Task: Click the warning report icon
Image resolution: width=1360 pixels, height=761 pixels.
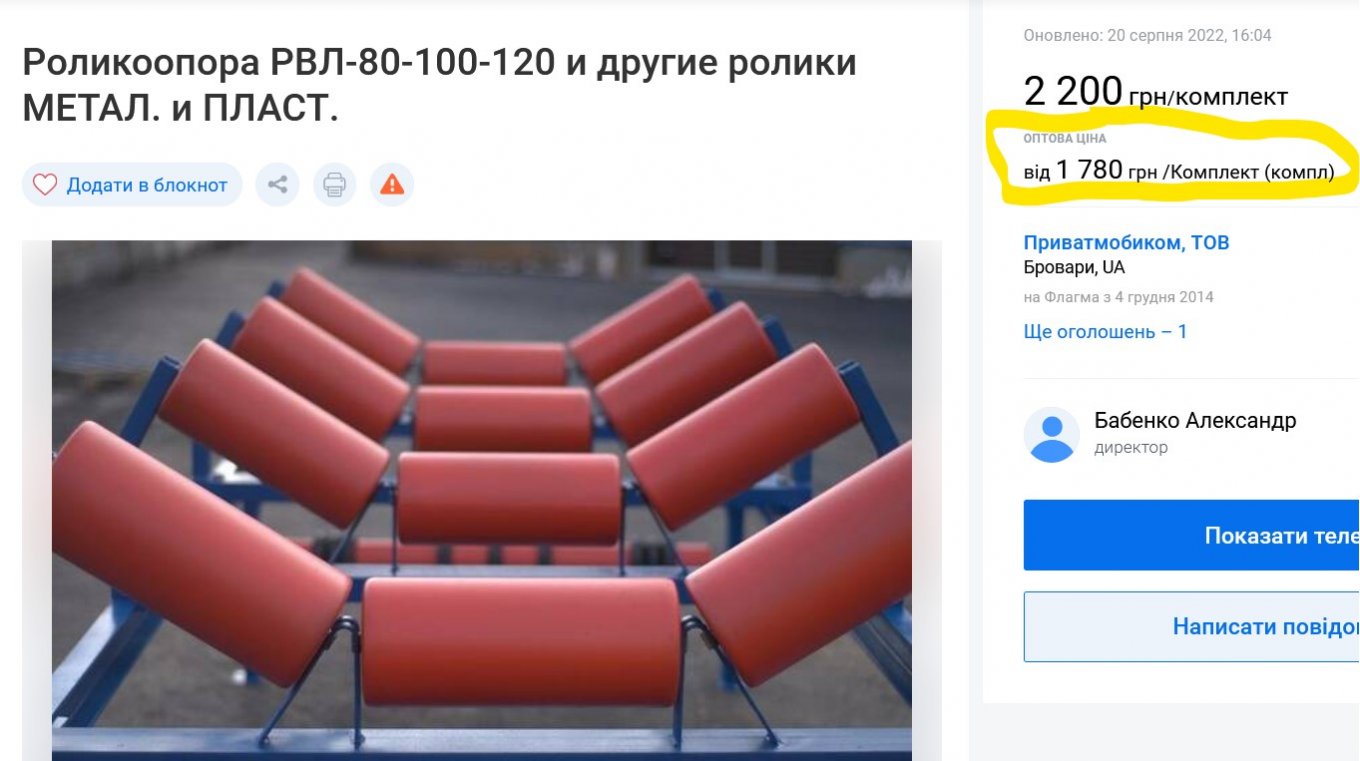Action: [x=392, y=185]
